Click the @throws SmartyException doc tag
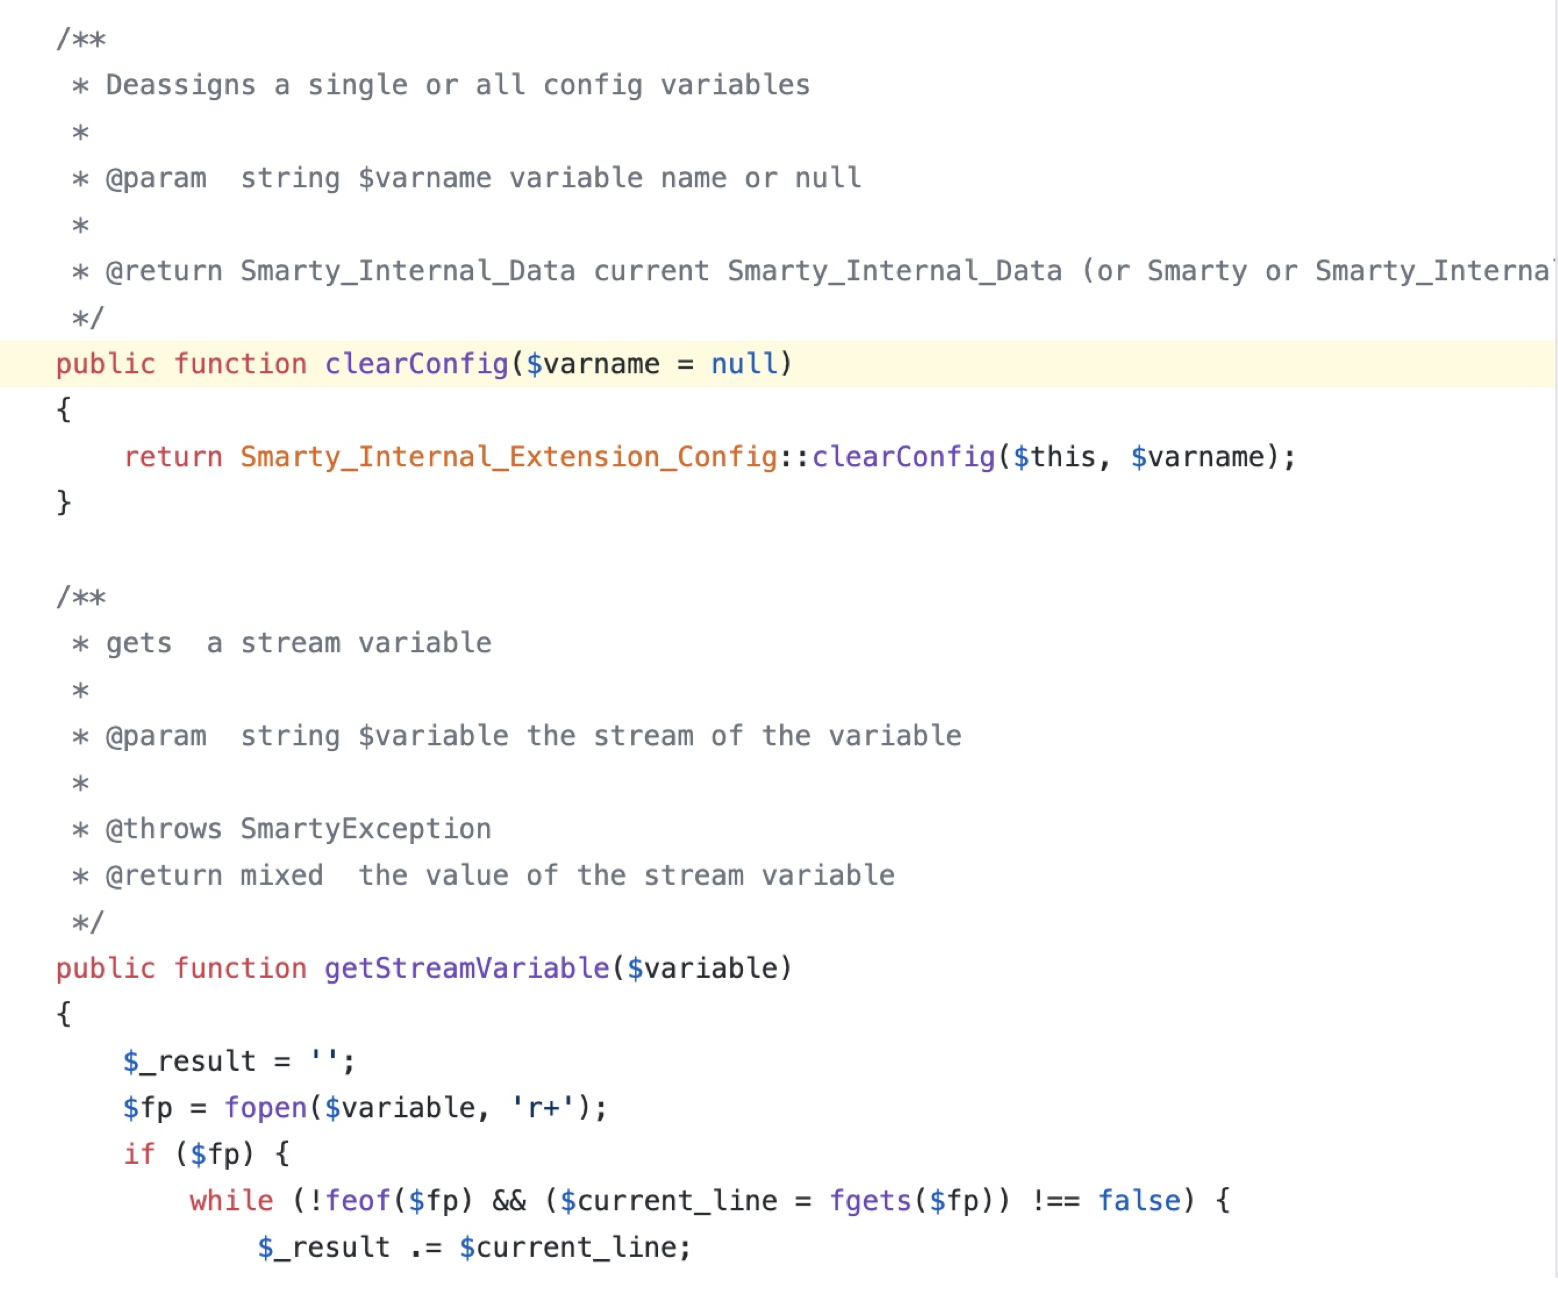This screenshot has height=1290, width=1558. [298, 829]
